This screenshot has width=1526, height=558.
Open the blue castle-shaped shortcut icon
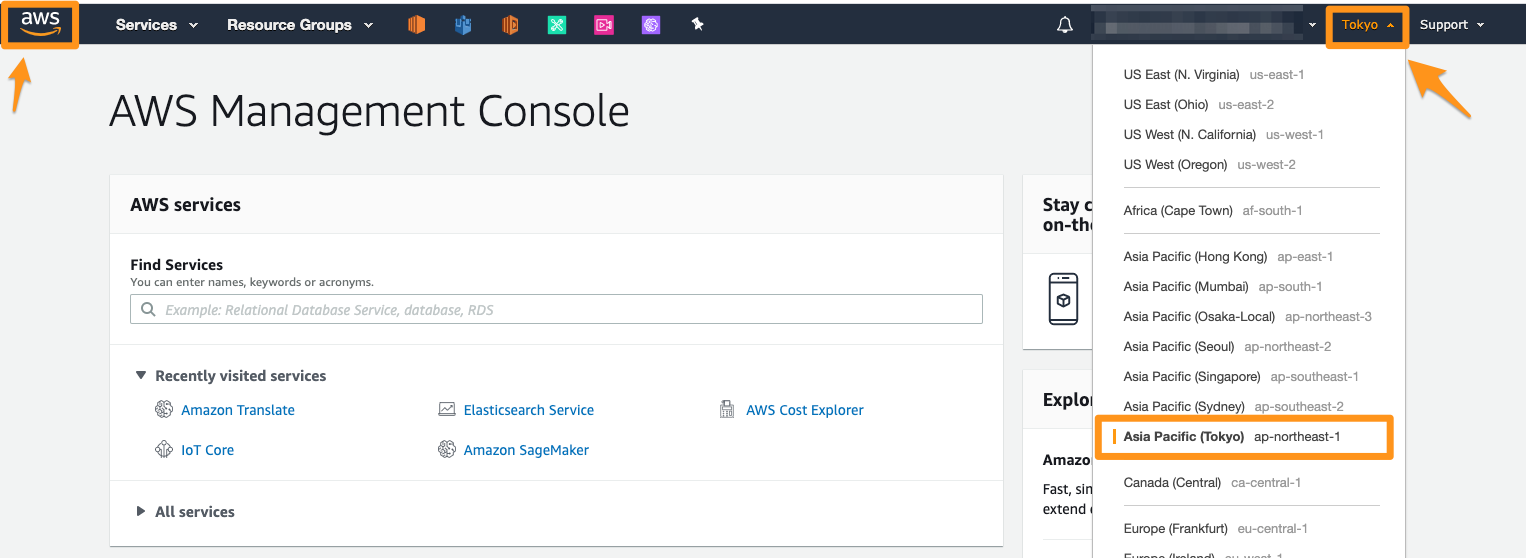[463, 25]
